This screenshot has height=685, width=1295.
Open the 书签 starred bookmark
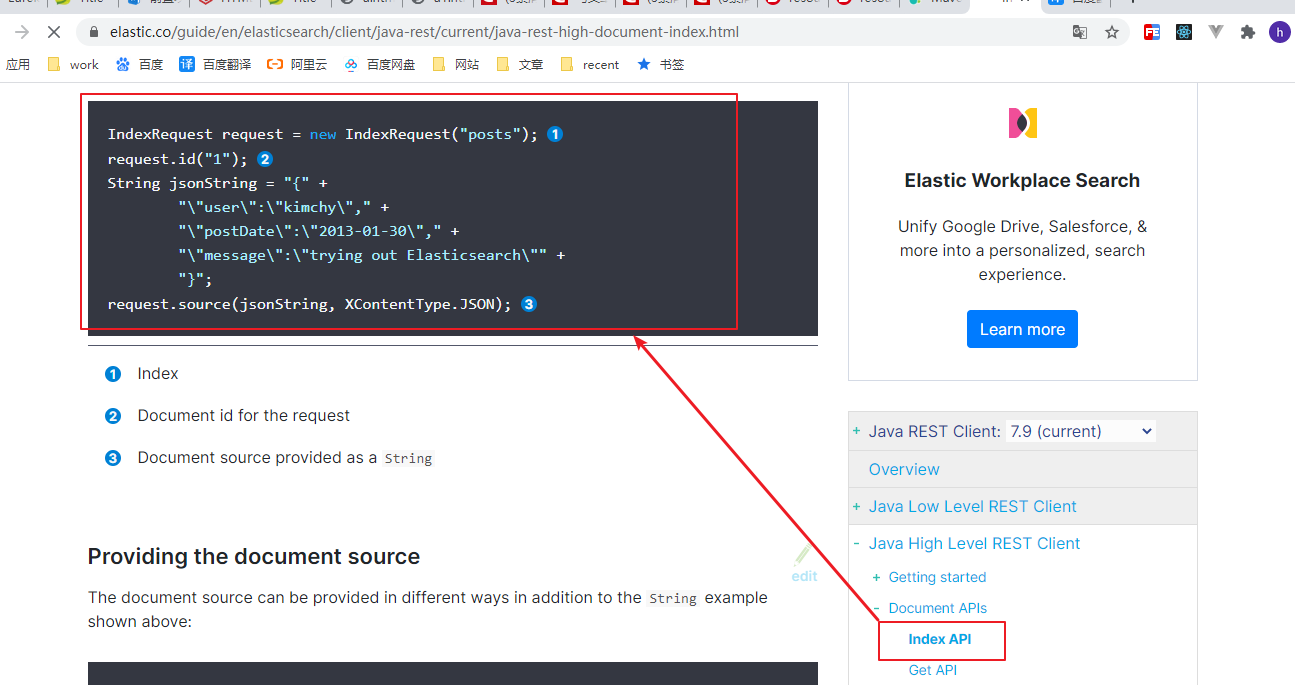[660, 64]
